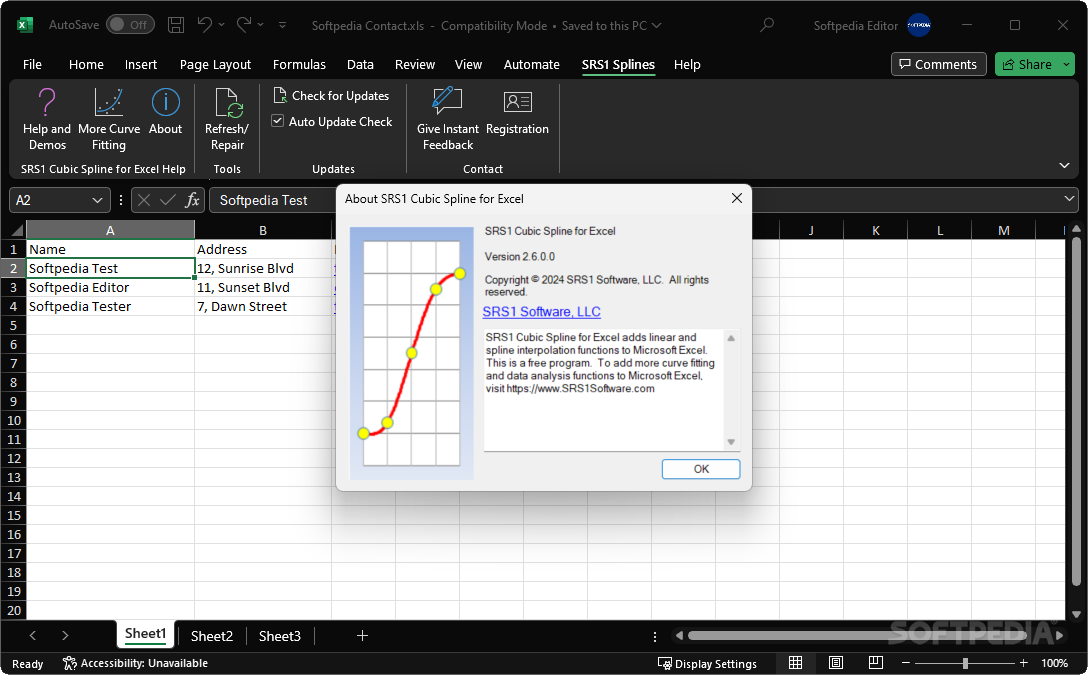Select cell with Softpedia Editor

110,287
